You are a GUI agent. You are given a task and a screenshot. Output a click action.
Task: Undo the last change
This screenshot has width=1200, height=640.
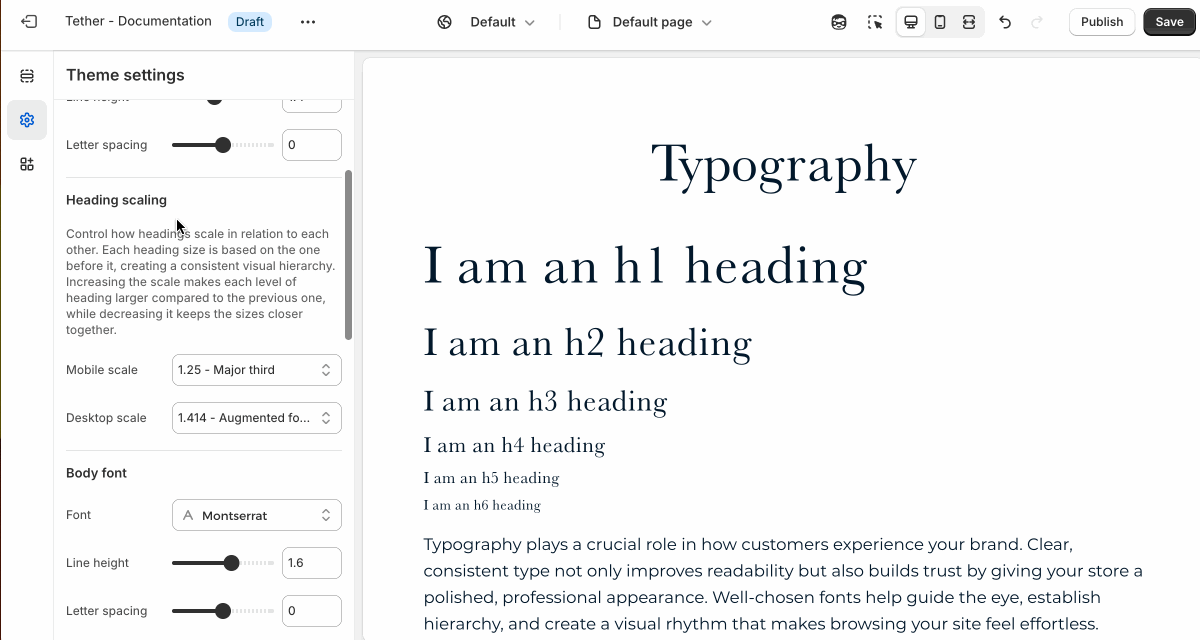click(1005, 22)
